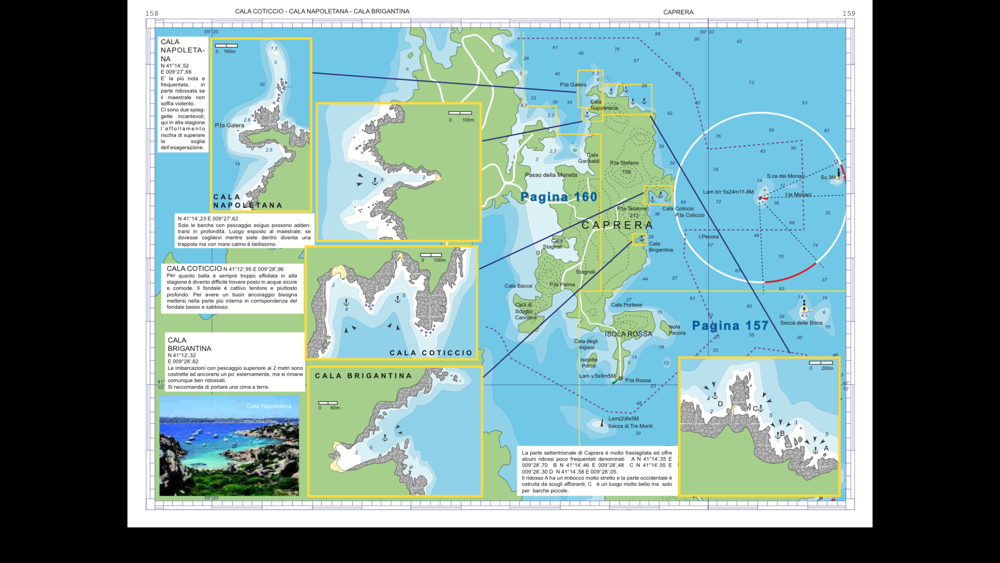Click the "Lam.b/r 5s24m11-8M" lighthouse label
1000x563 pixels.
[x=728, y=192]
